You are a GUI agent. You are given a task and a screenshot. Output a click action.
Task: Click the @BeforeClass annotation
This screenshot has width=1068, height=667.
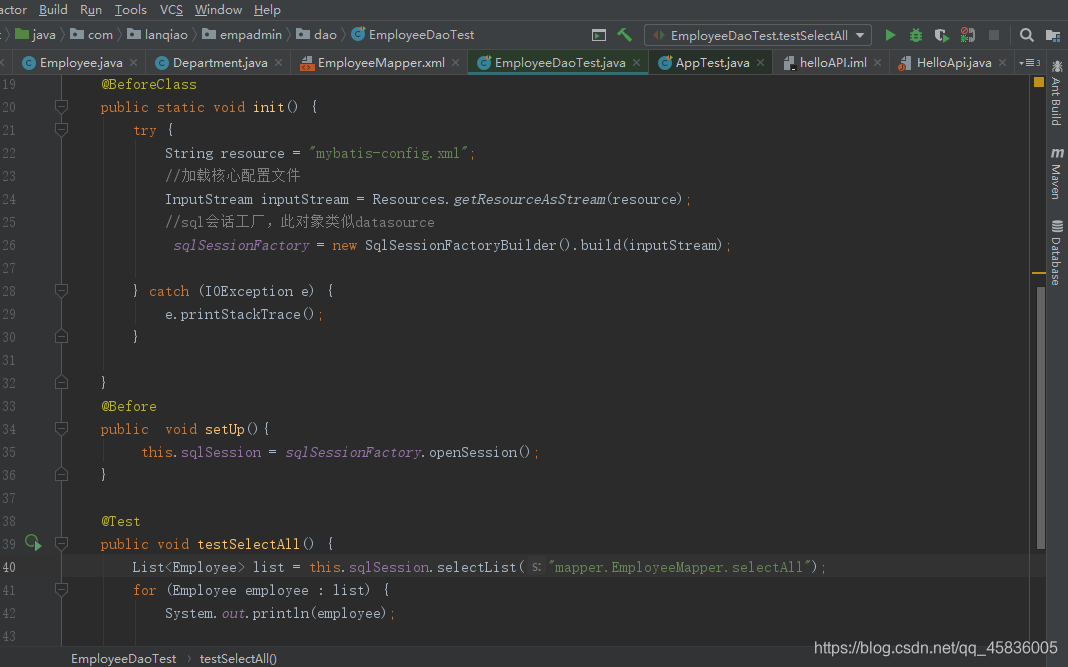point(148,84)
